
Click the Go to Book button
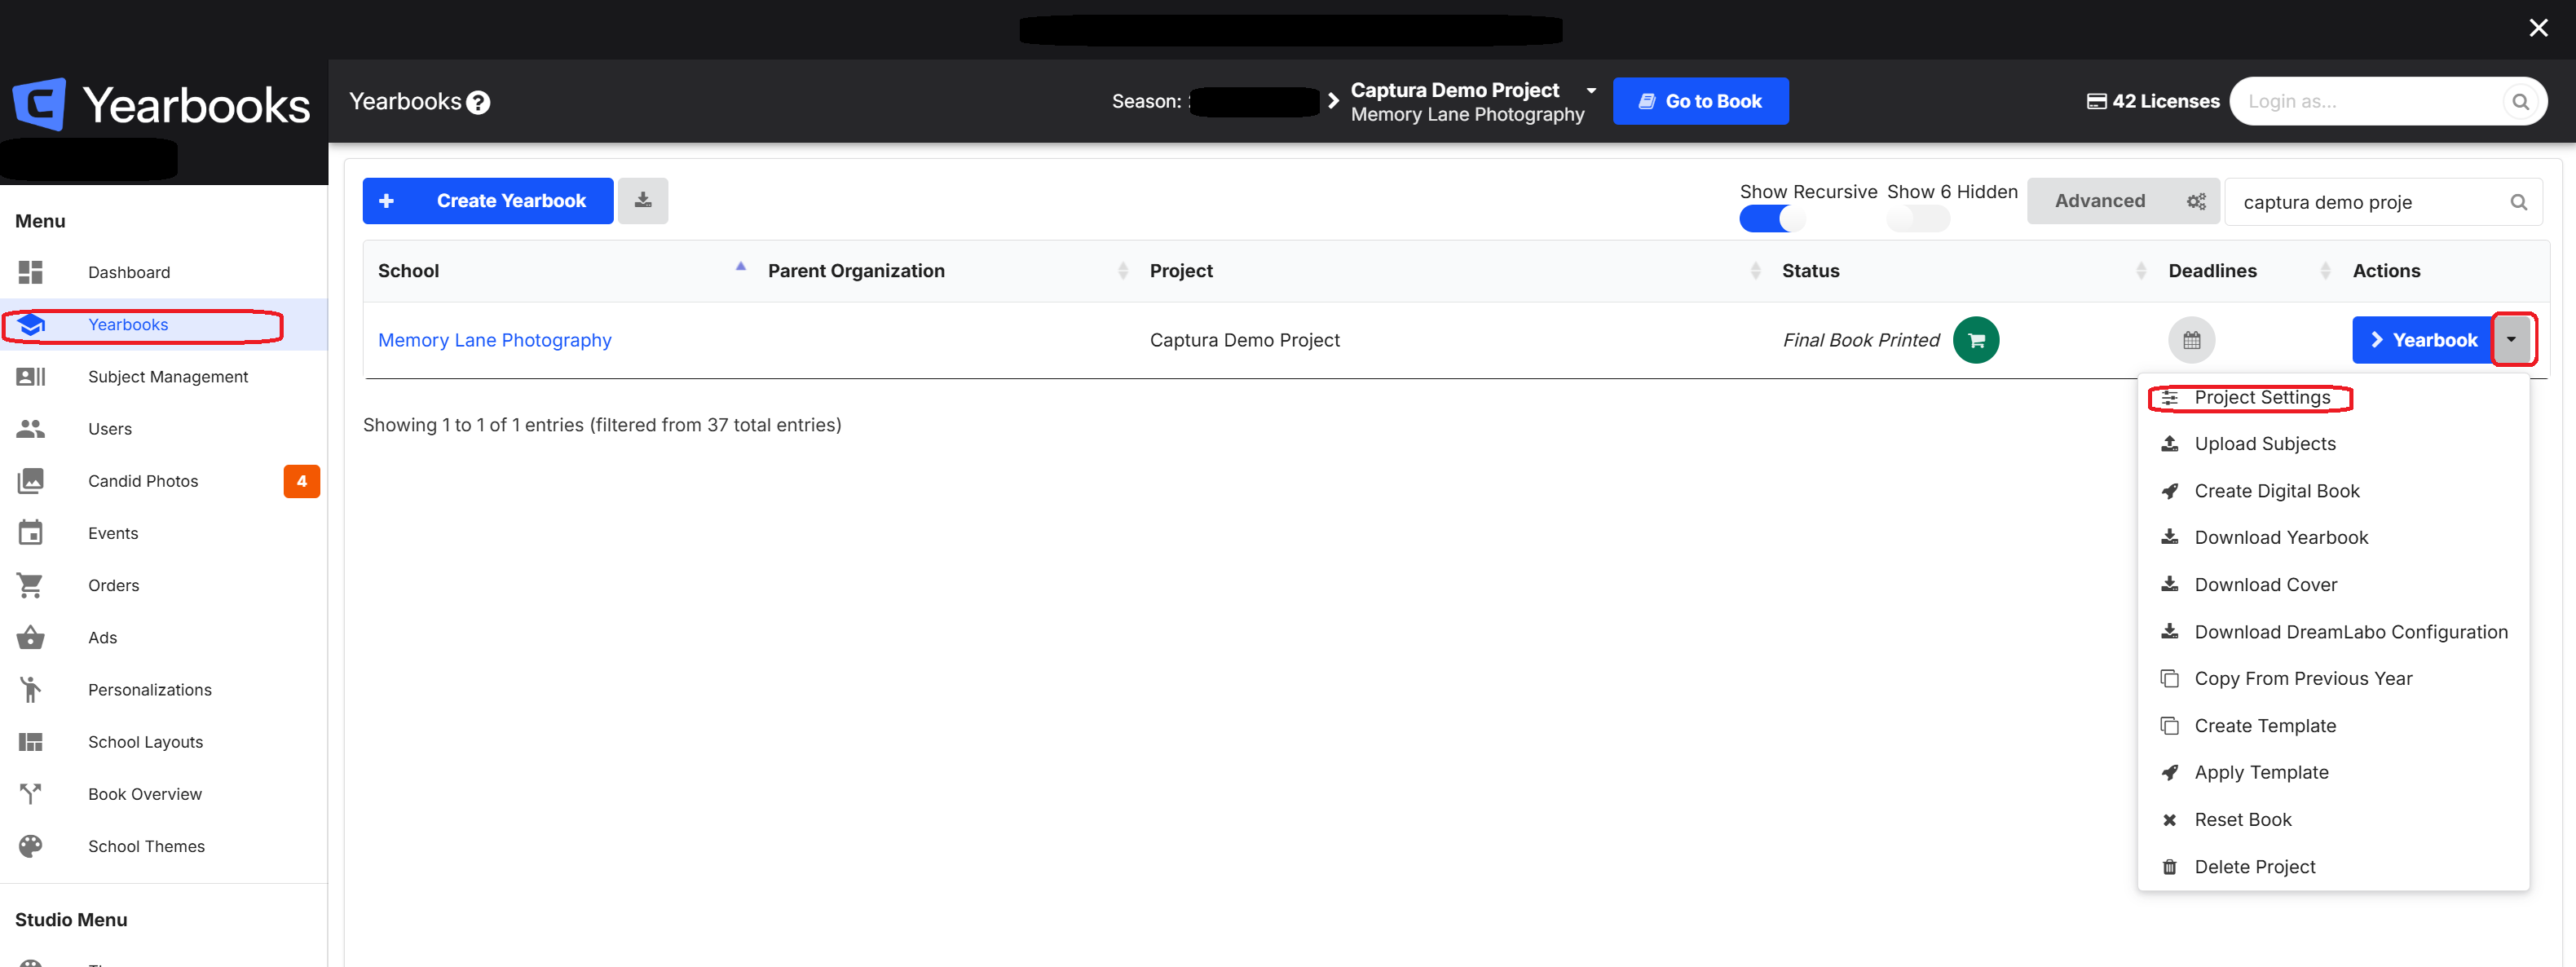pyautogui.click(x=1700, y=101)
